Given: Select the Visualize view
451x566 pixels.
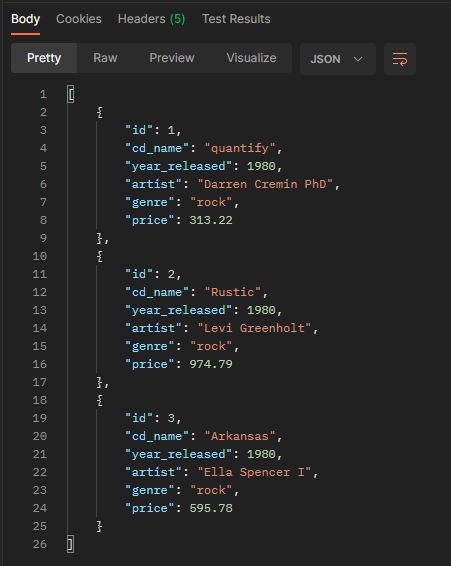Looking at the screenshot, I should coord(251,58).
